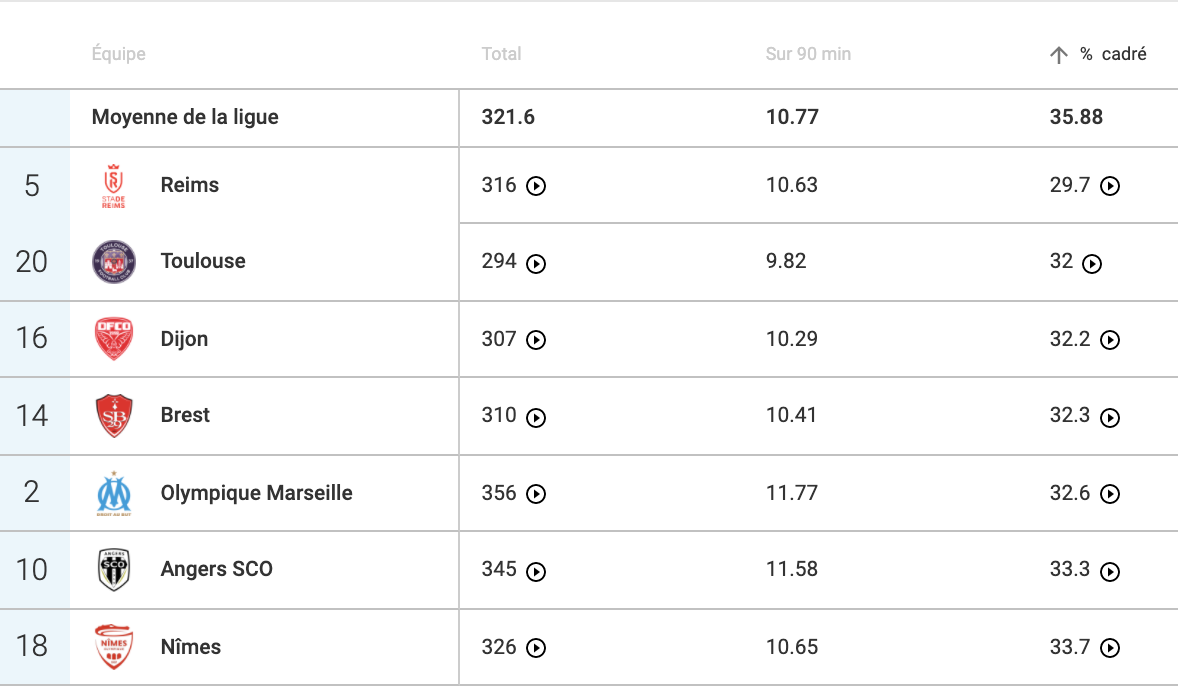Image resolution: width=1178 pixels, height=686 pixels.
Task: Play video of Reims total 316 shots
Action: coord(536,186)
